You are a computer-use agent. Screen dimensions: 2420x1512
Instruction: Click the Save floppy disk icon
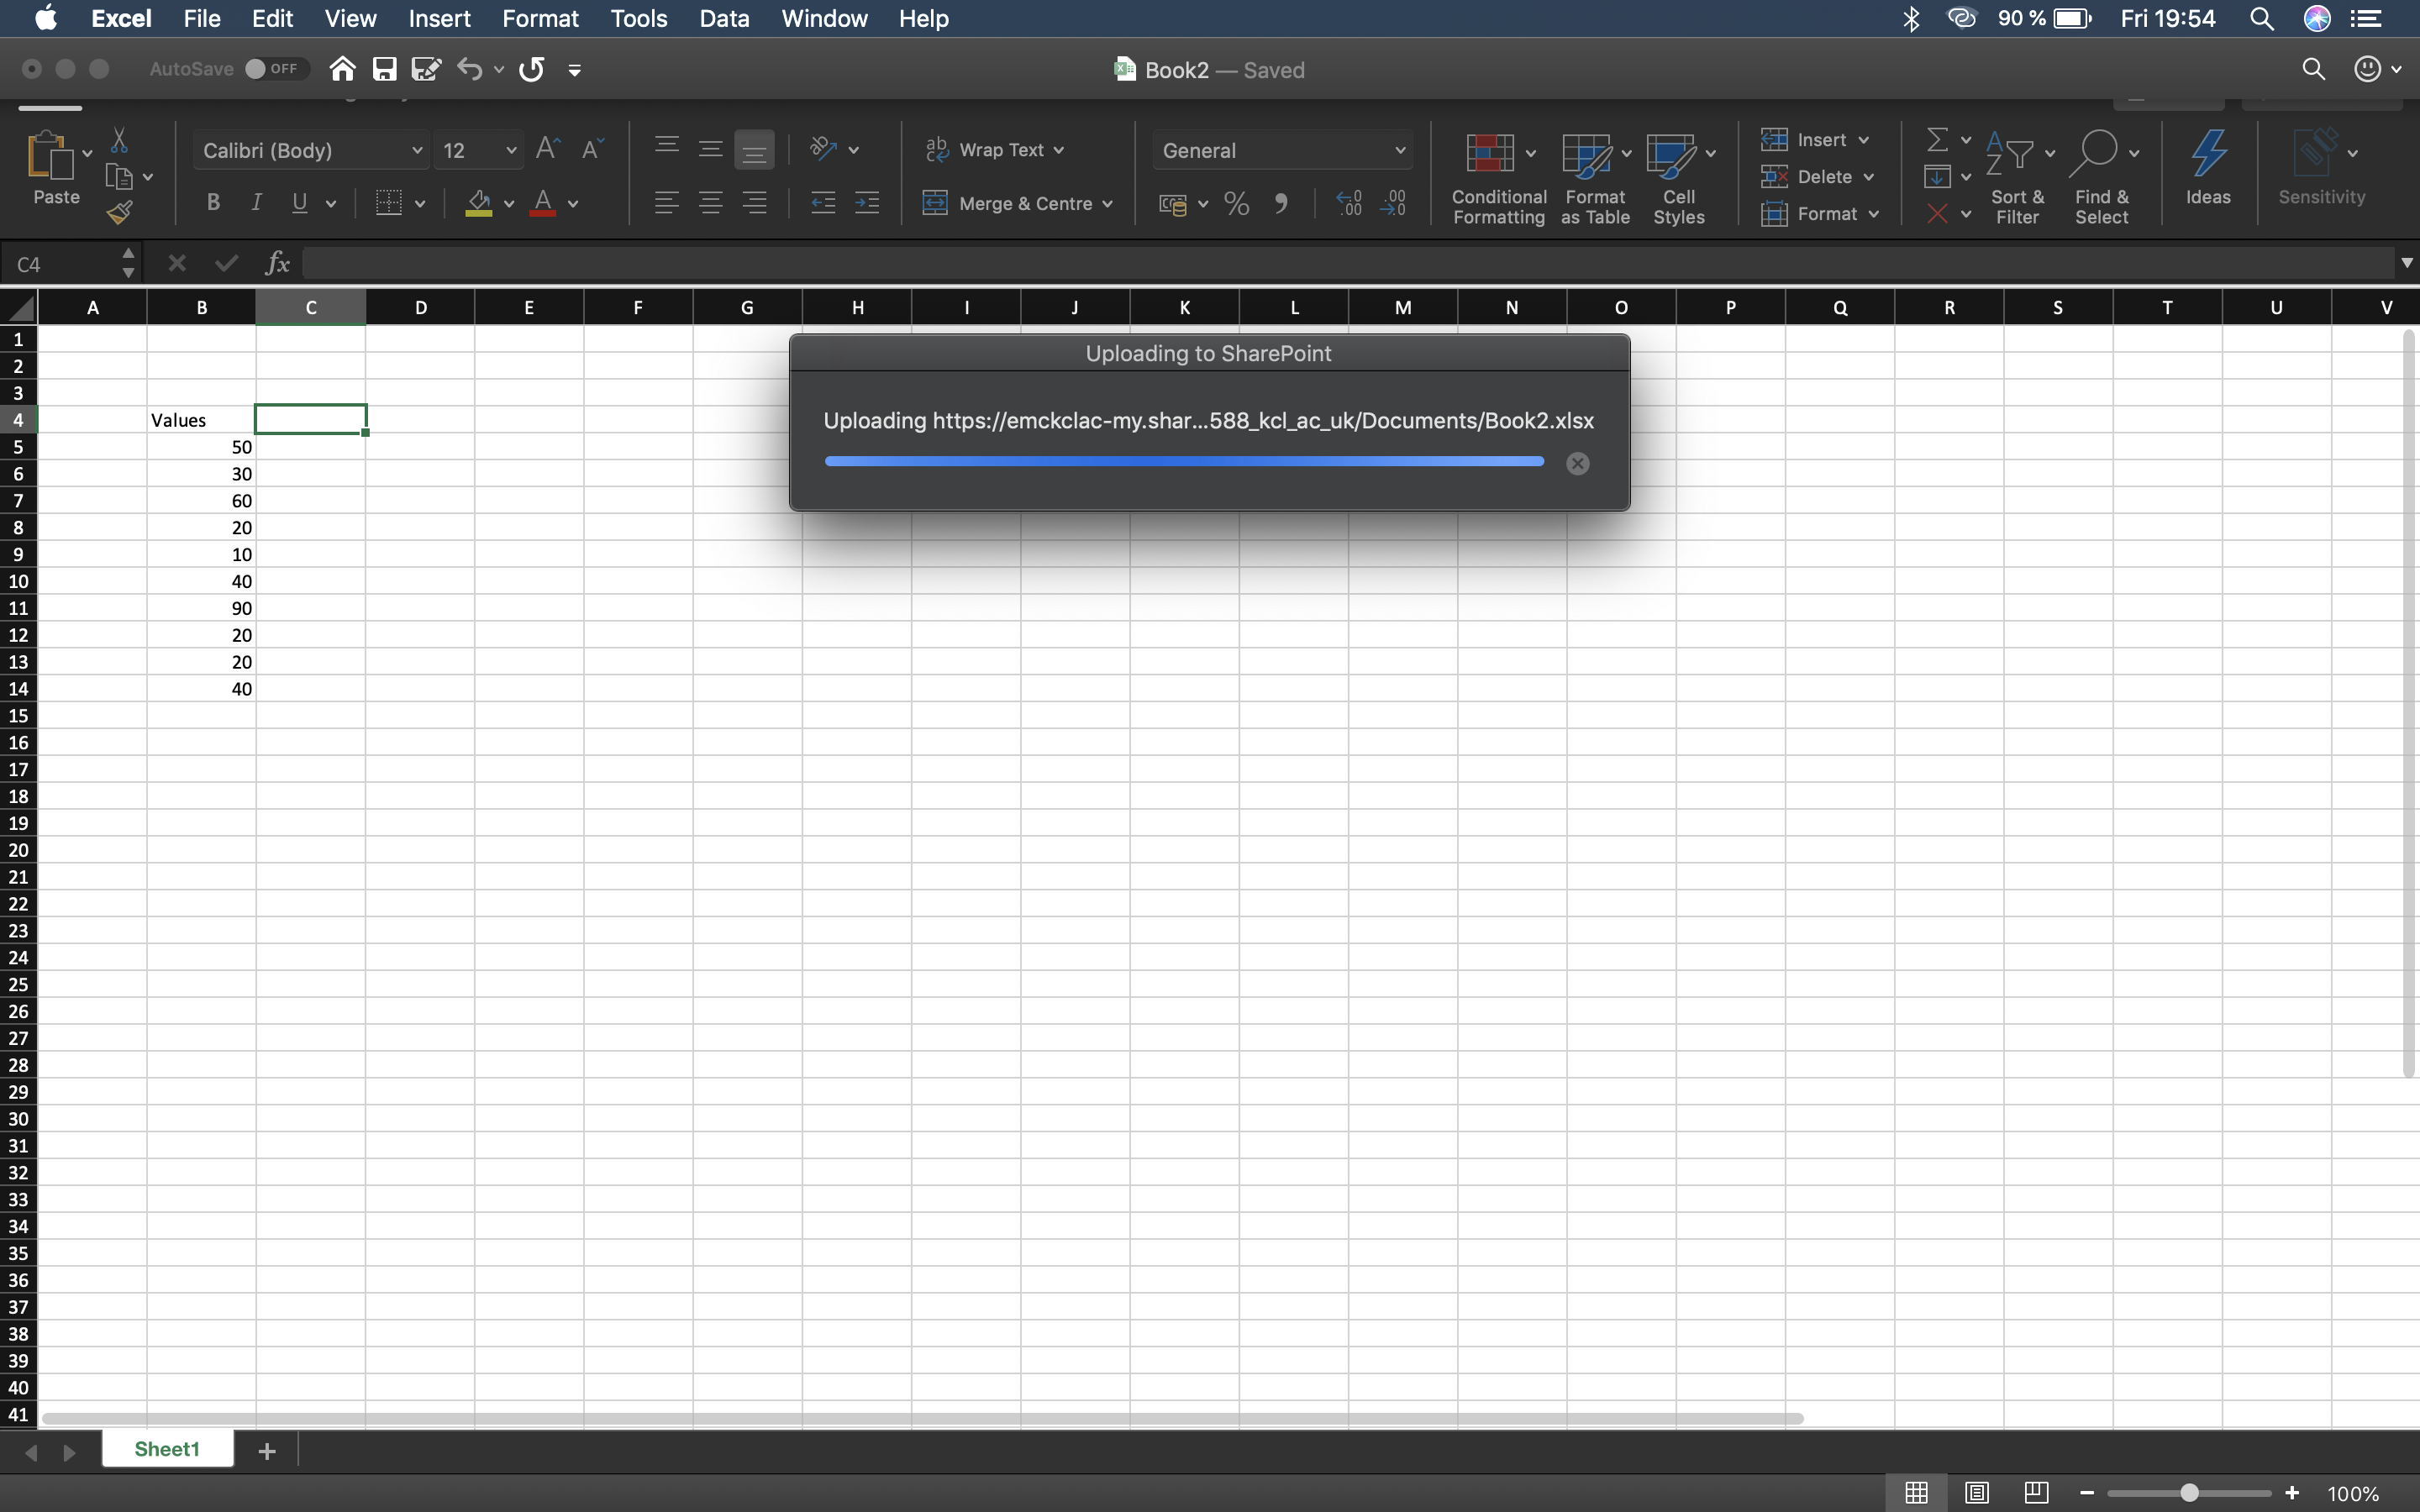click(x=385, y=69)
